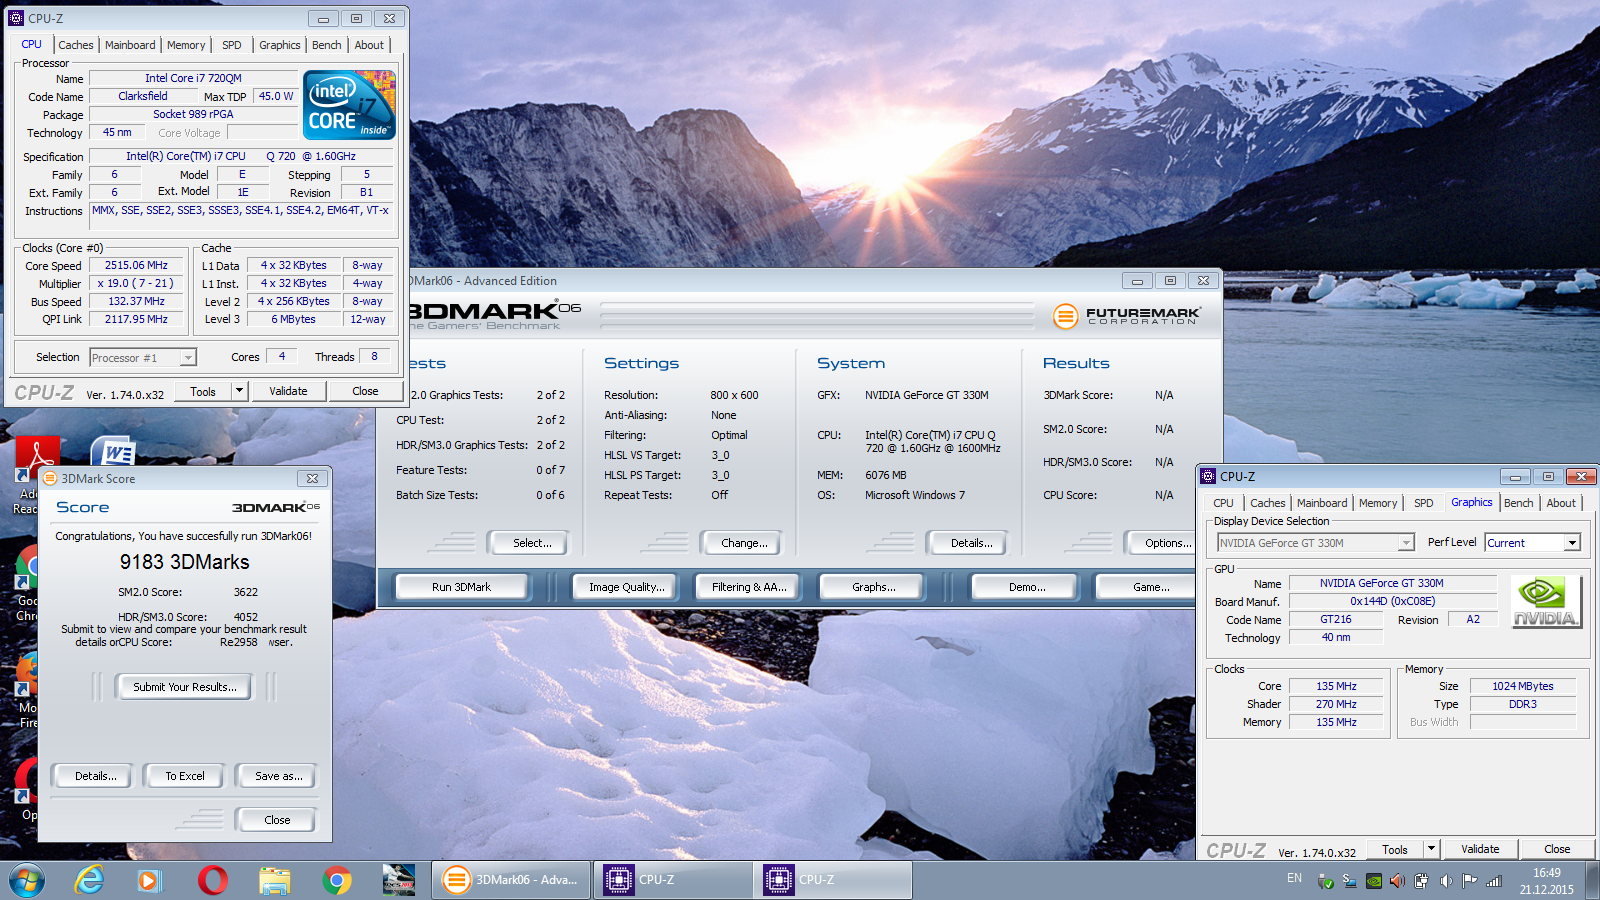
Task: Switch to 3DMark06 taskbar button
Action: [512, 880]
